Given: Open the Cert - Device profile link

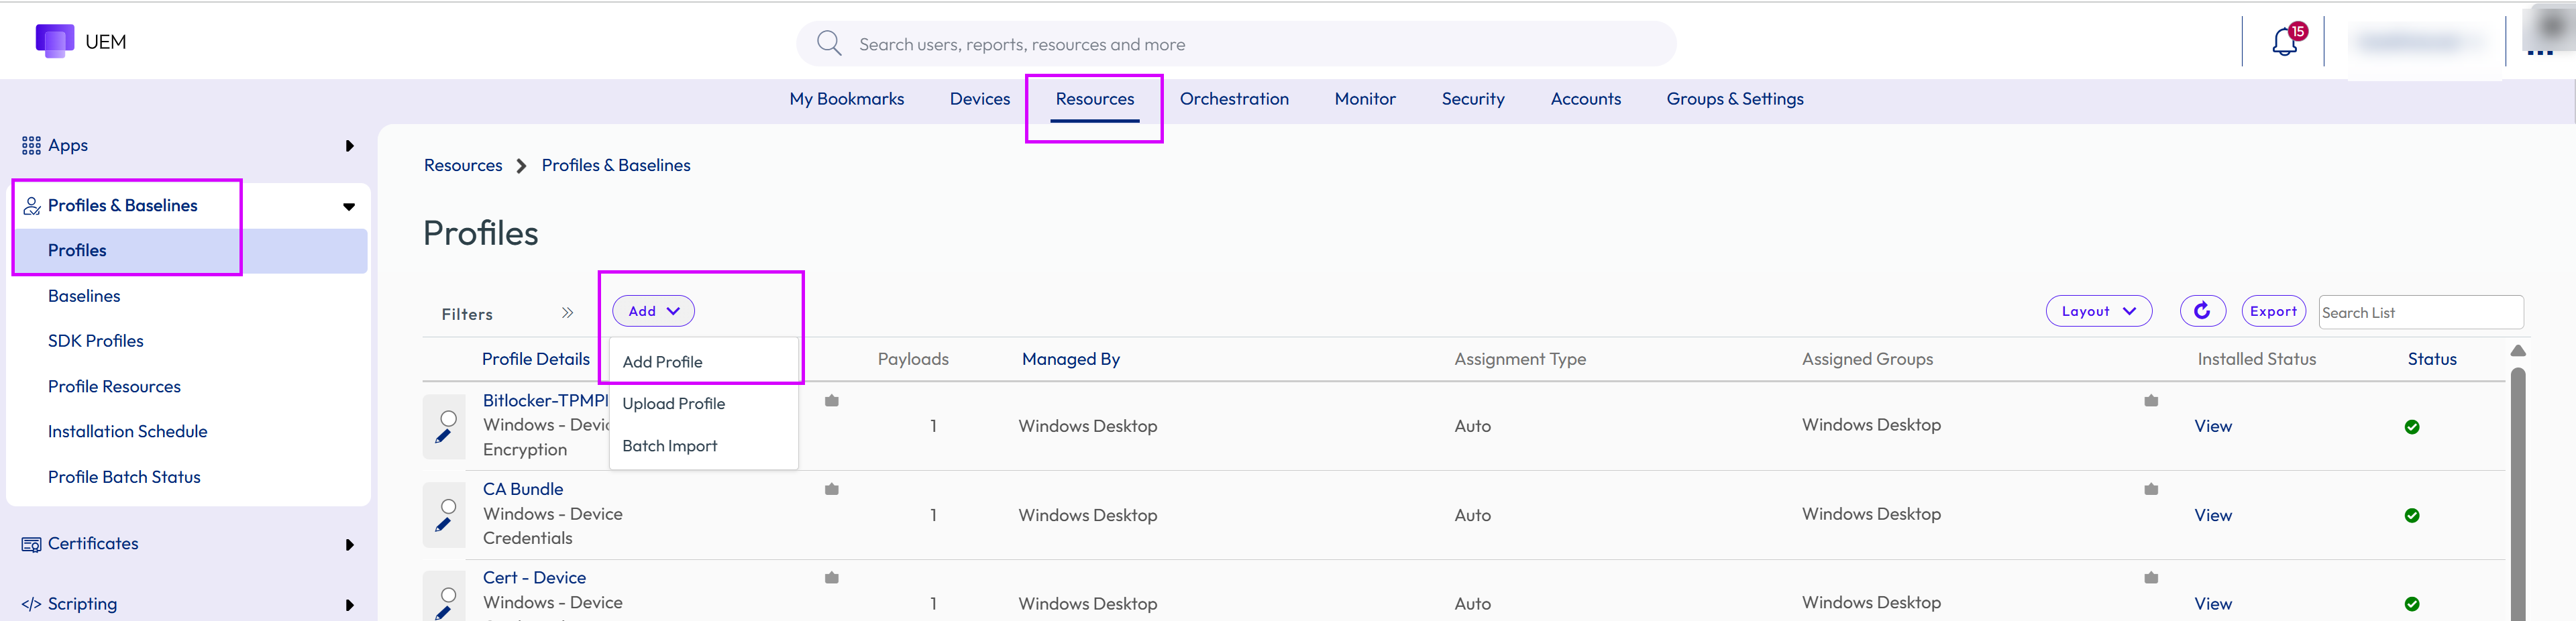Looking at the screenshot, I should (x=534, y=578).
